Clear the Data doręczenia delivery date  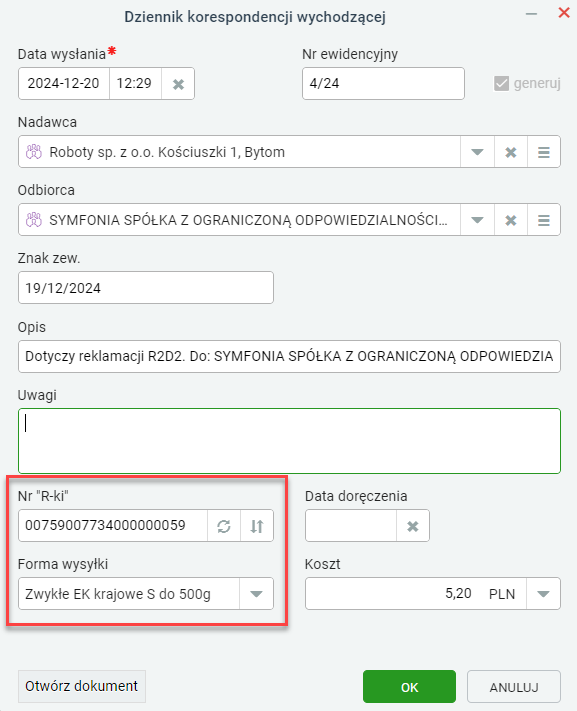click(x=413, y=526)
